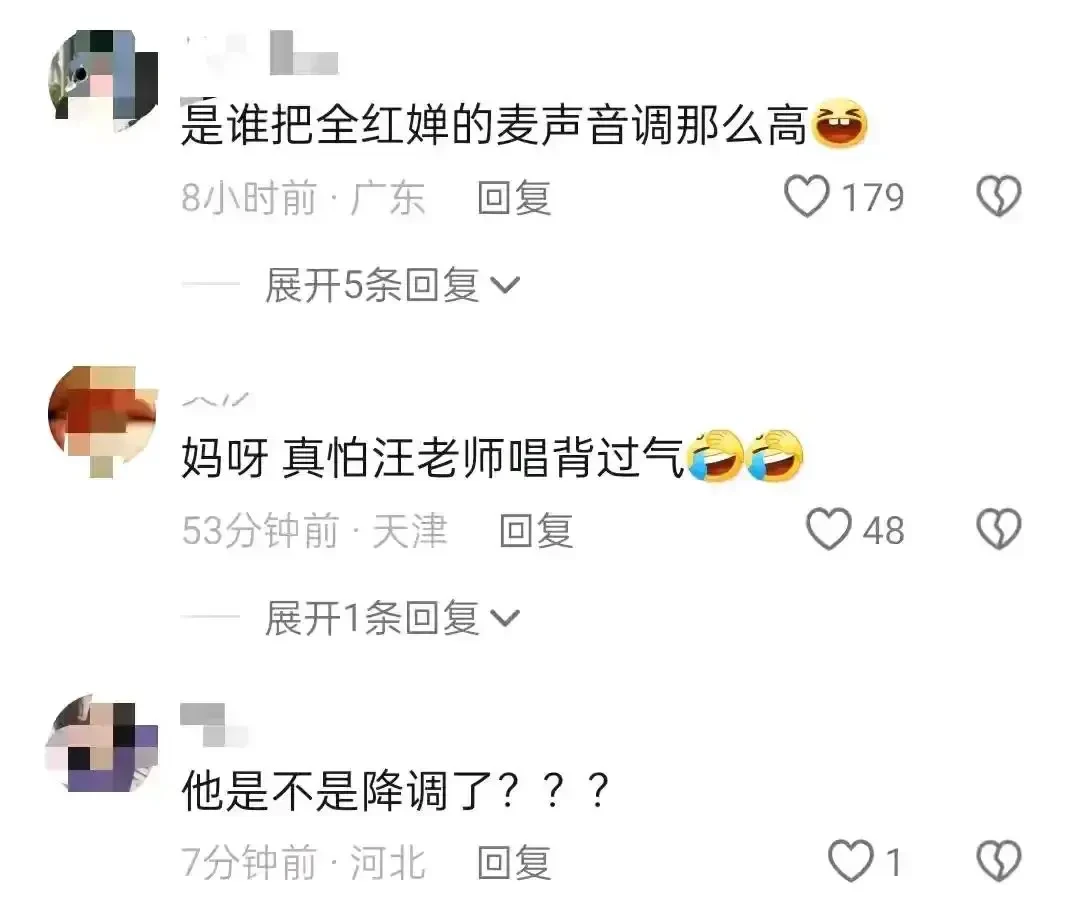Viewport: 1080px width, 916px height.
Task: Reply to the Hebei comment via 回复
Action: pos(515,863)
